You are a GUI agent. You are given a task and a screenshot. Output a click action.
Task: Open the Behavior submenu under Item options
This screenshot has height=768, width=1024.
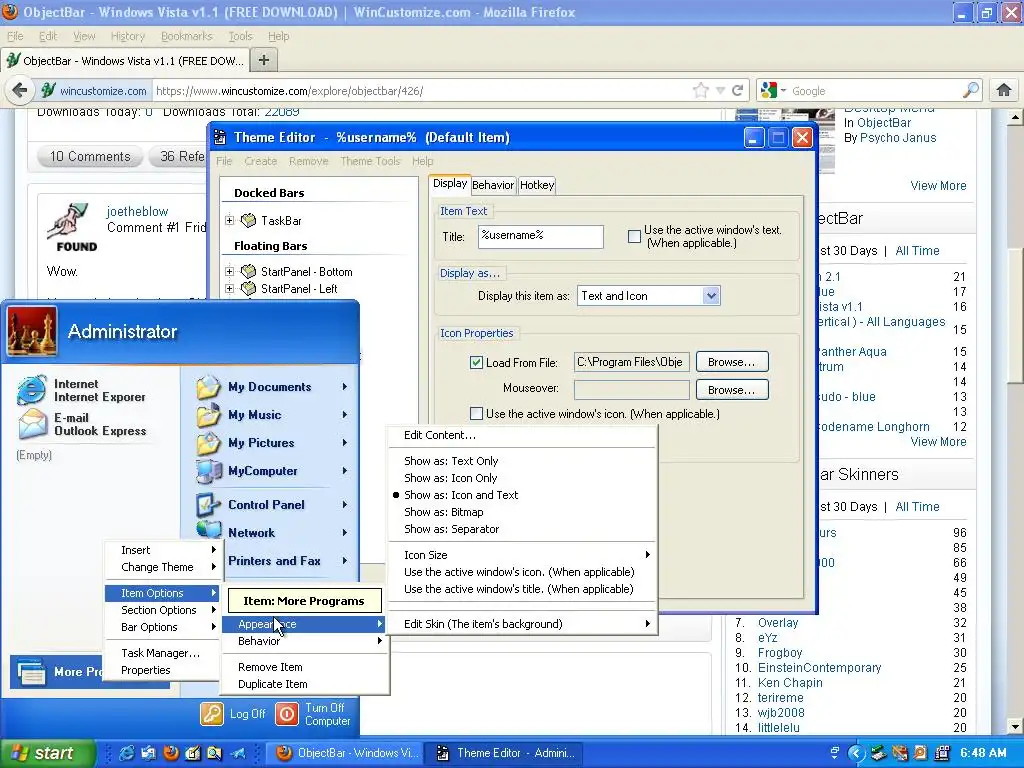[306, 641]
